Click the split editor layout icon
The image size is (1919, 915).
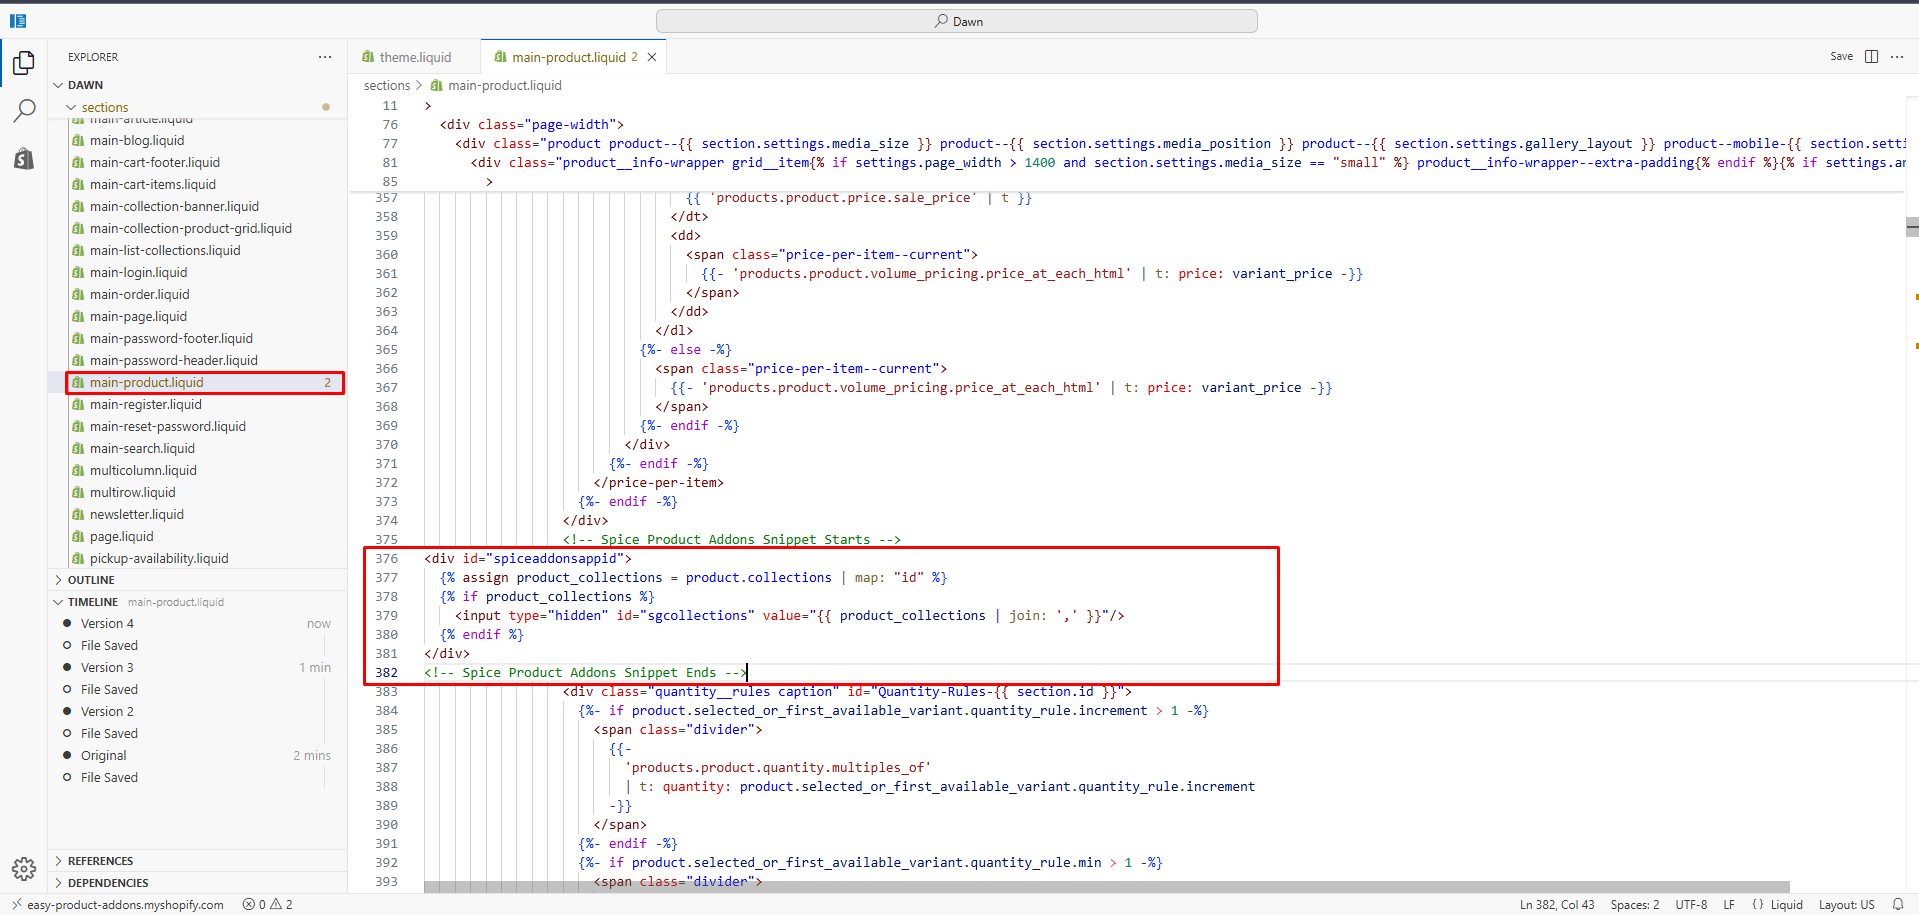1871,57
